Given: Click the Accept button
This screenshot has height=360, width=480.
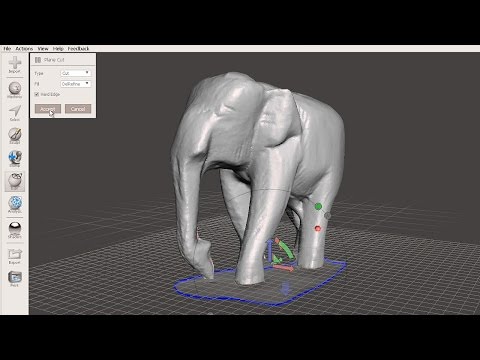Looking at the screenshot, I should coord(48,109).
